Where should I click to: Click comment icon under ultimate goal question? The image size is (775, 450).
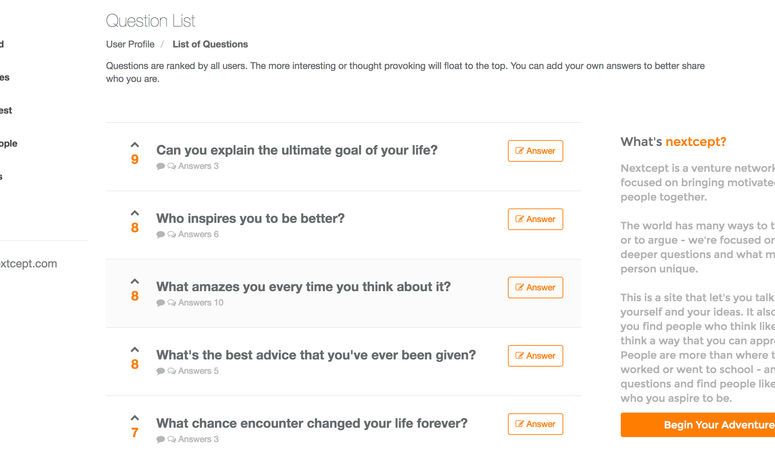161,166
